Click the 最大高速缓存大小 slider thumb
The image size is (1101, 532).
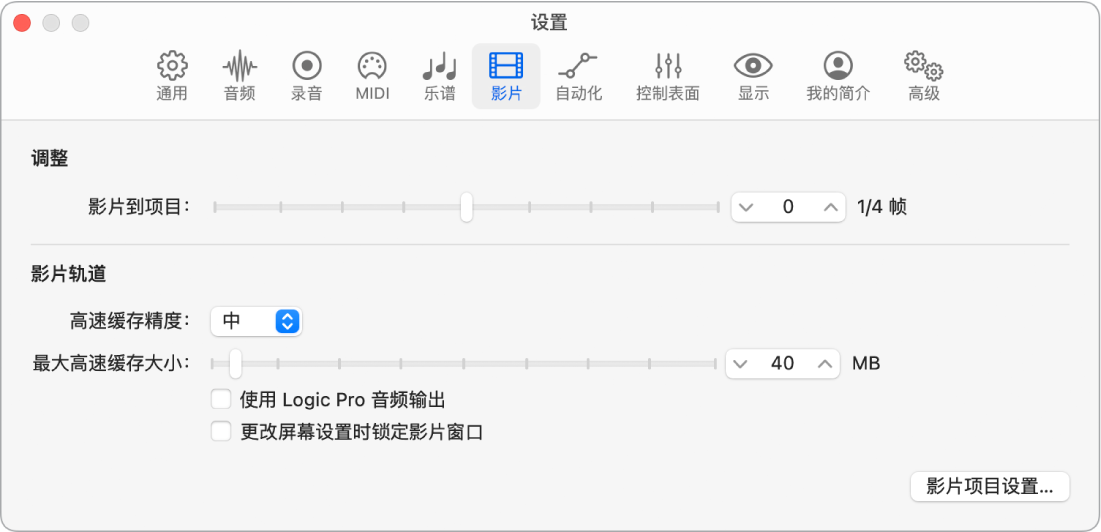click(235, 364)
